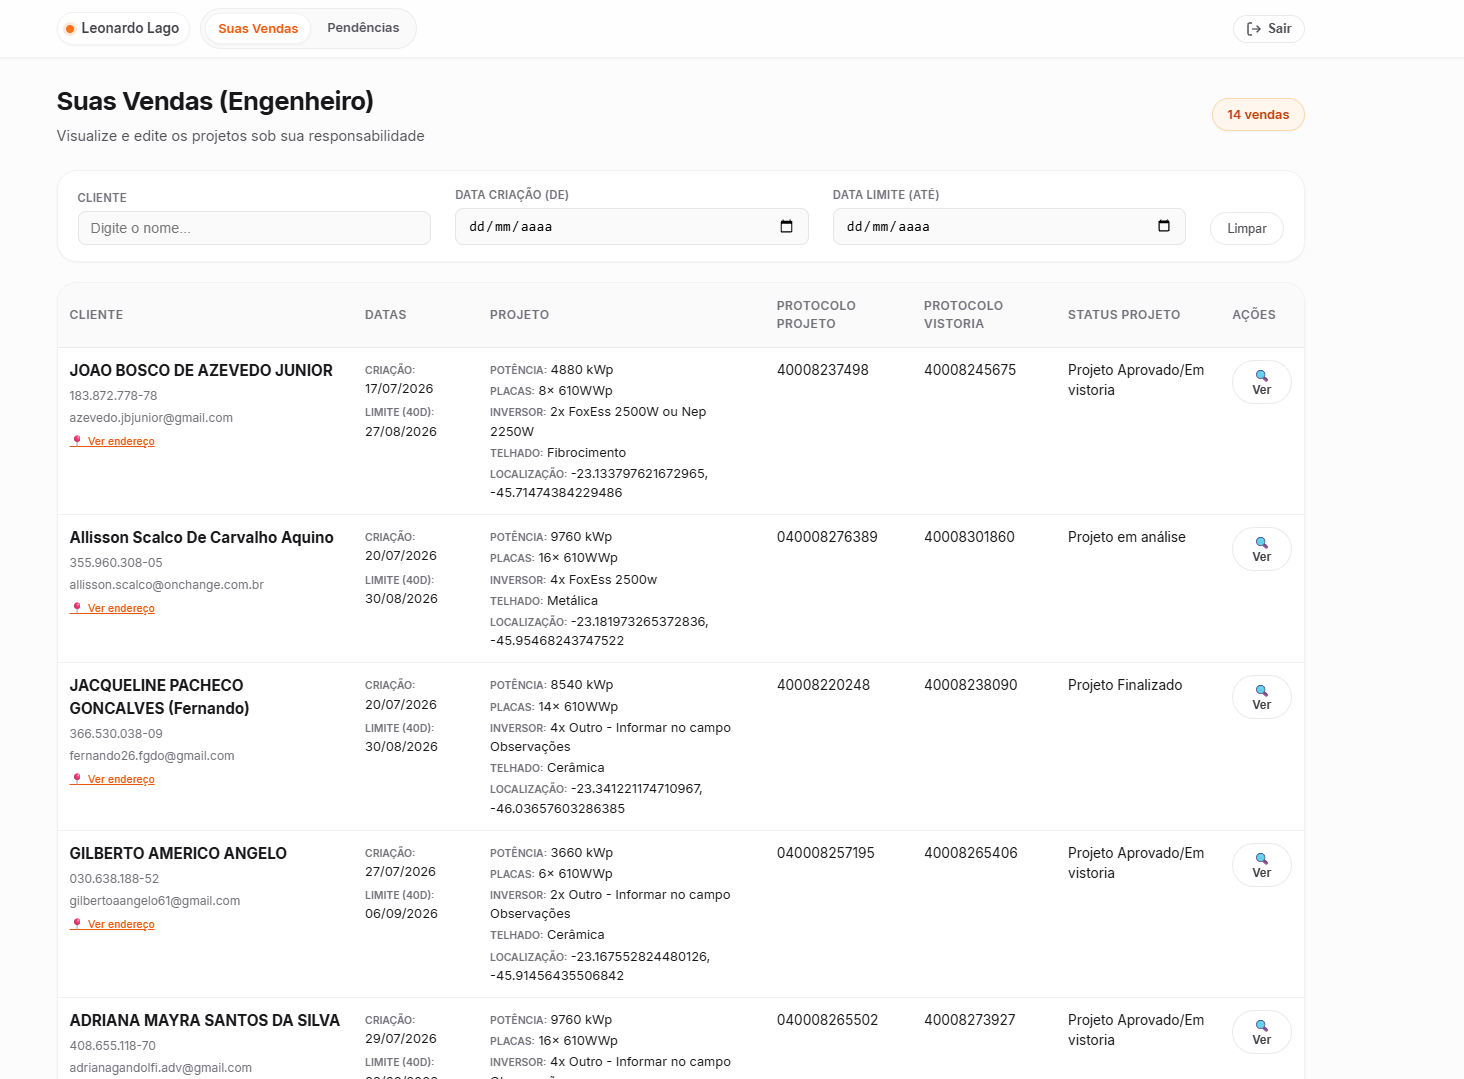1464x1079 pixels.
Task: Select the Suas Vendas tab
Action: tap(258, 29)
